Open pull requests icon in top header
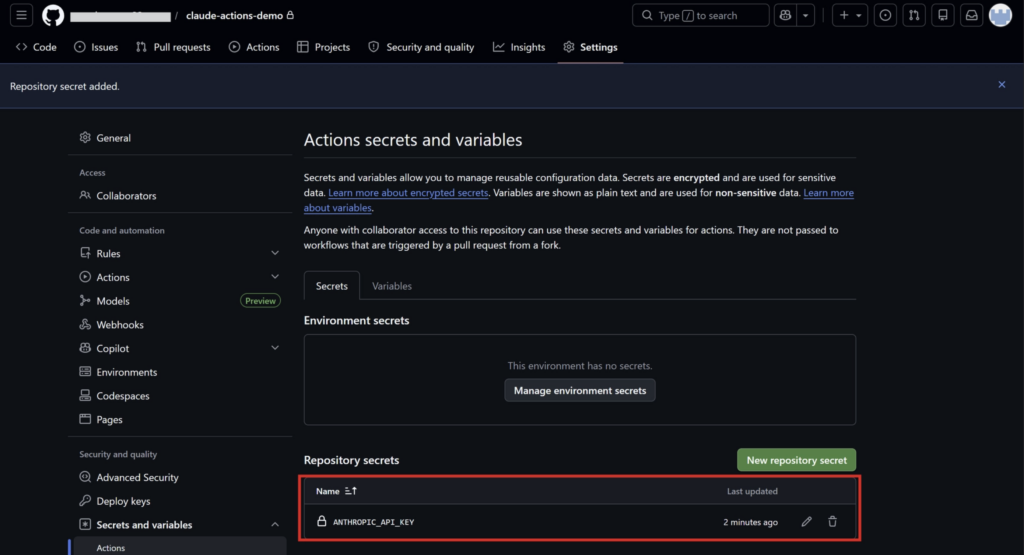This screenshot has width=1024, height=555. click(x=914, y=15)
